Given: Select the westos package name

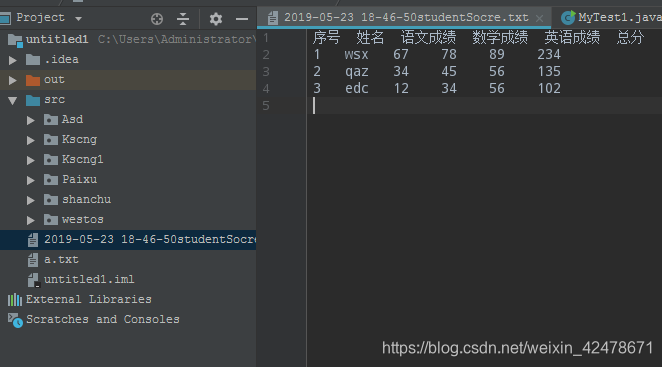Looking at the screenshot, I should pyautogui.click(x=83, y=219).
